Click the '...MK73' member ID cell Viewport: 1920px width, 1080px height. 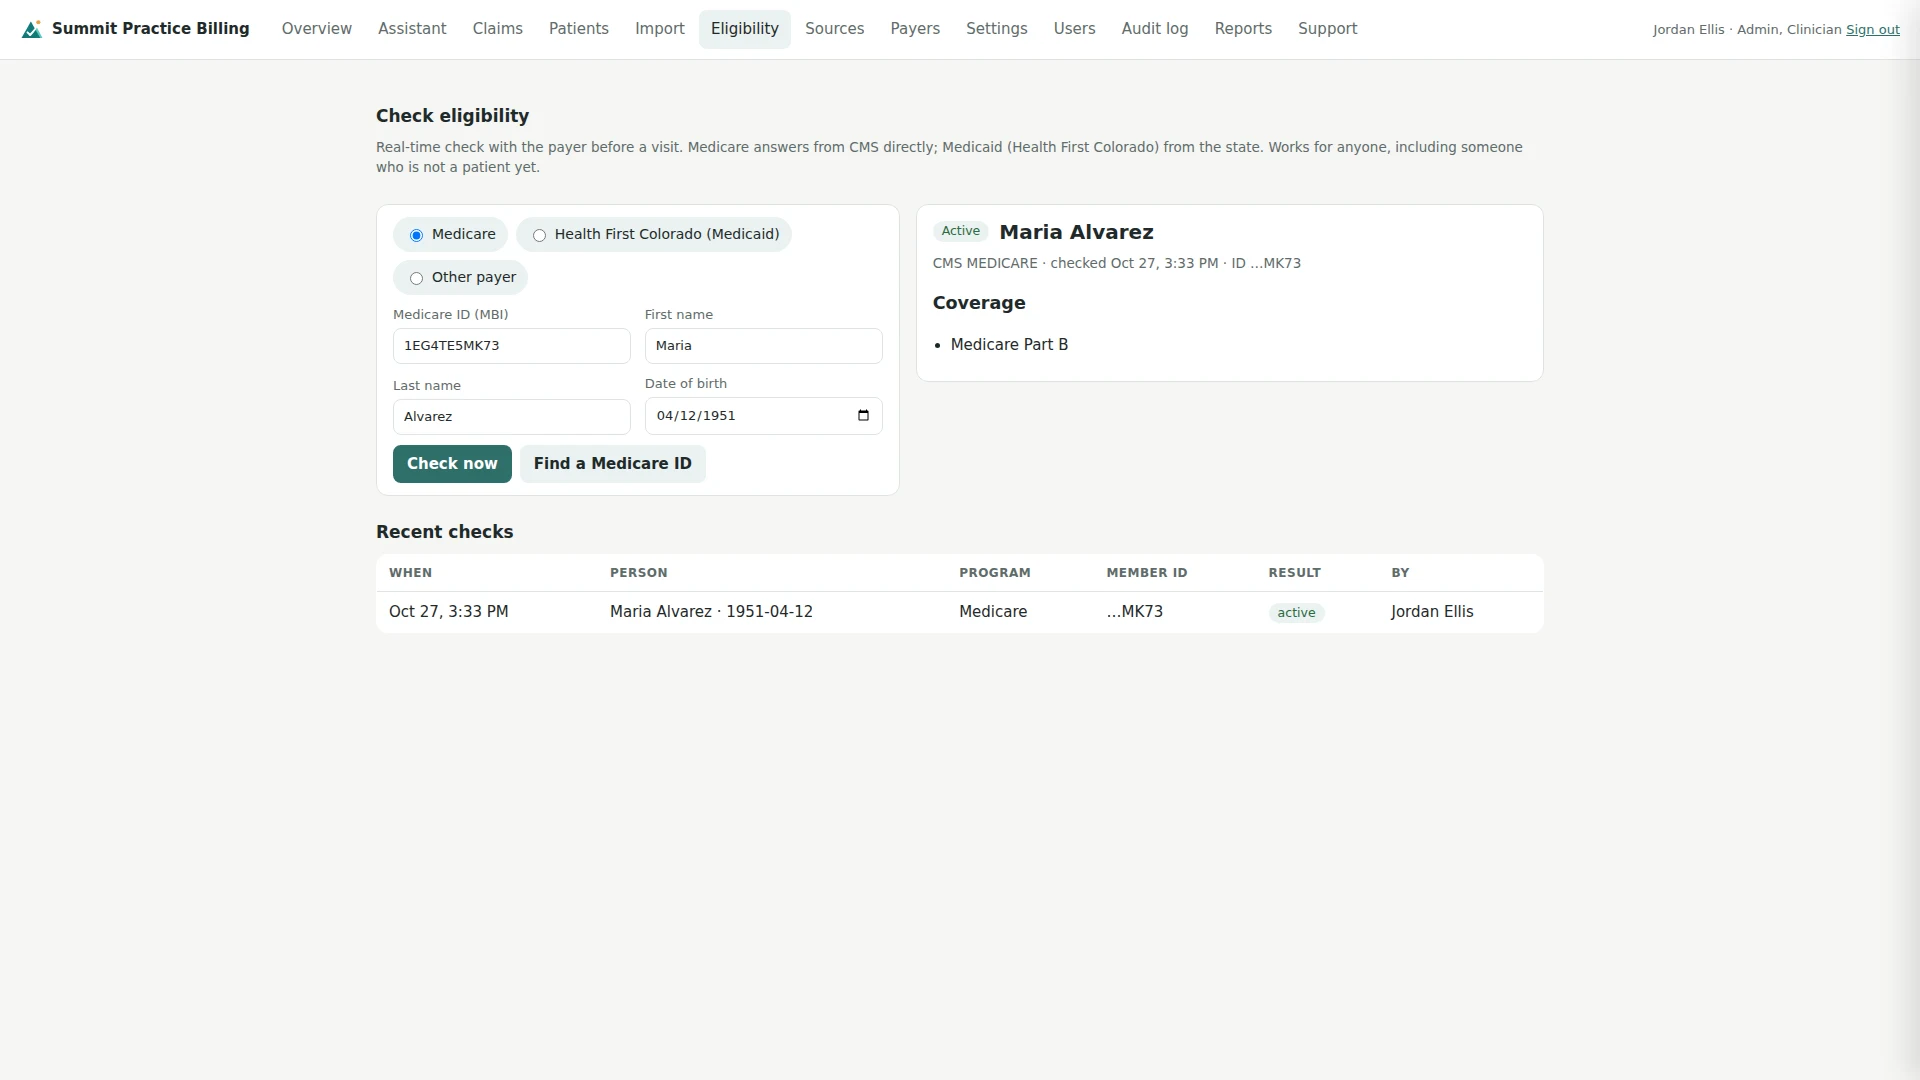(x=1135, y=612)
